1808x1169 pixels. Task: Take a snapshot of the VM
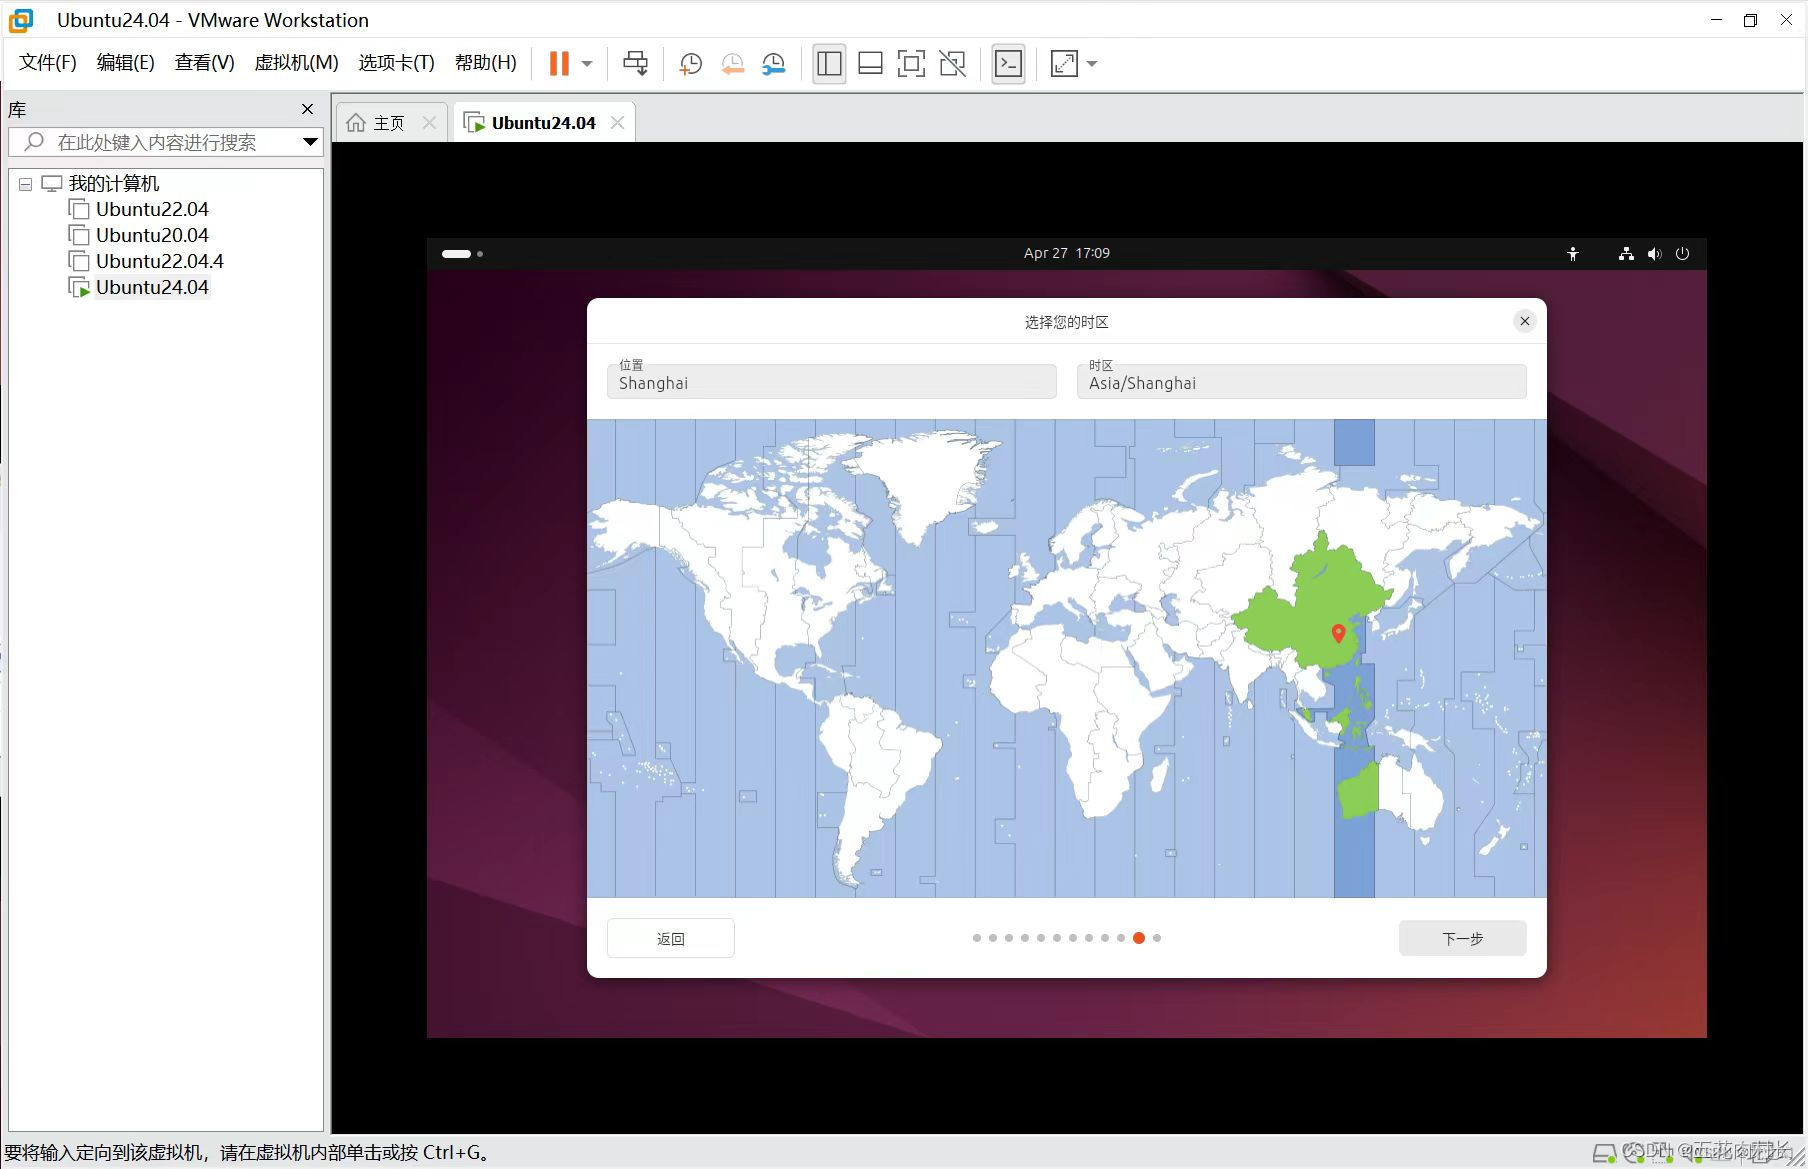tap(690, 64)
